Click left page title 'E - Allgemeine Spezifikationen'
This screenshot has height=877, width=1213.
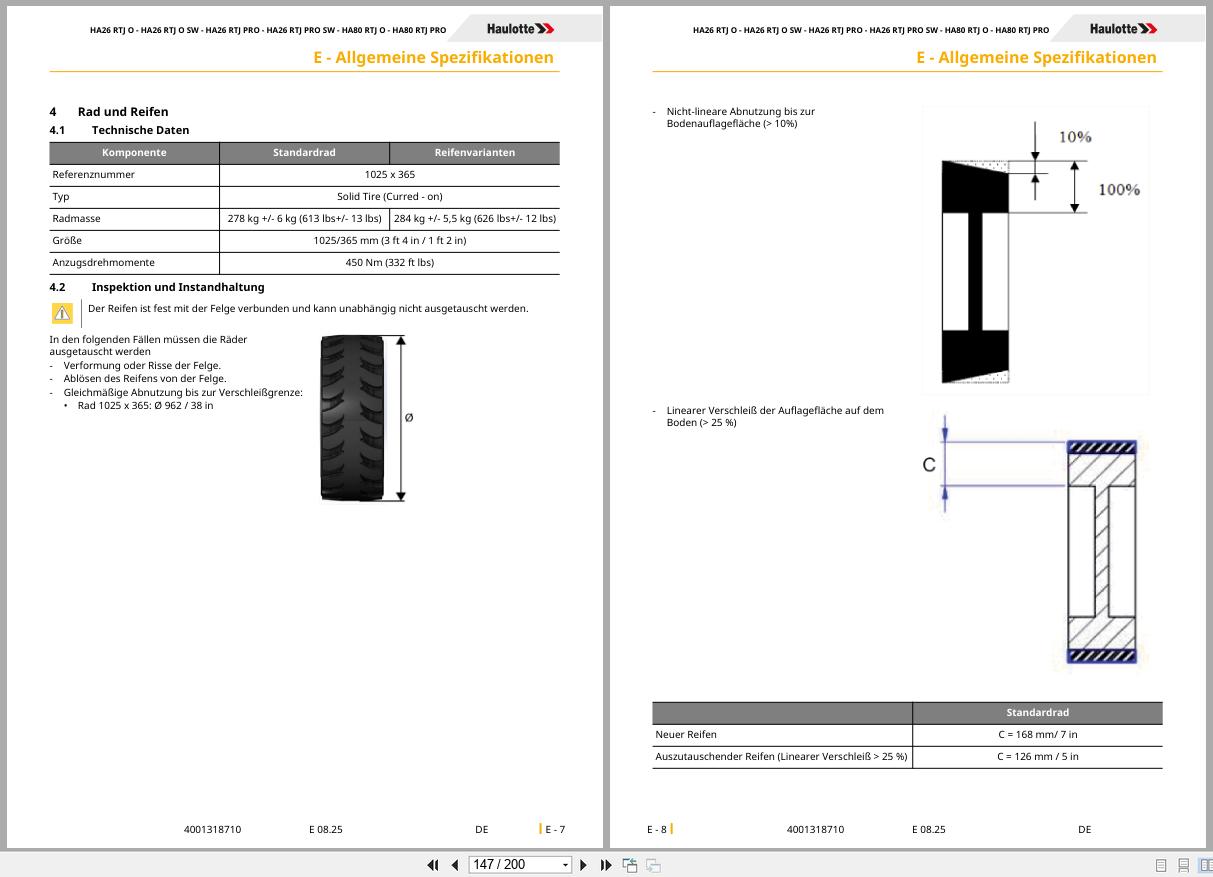tap(433, 57)
